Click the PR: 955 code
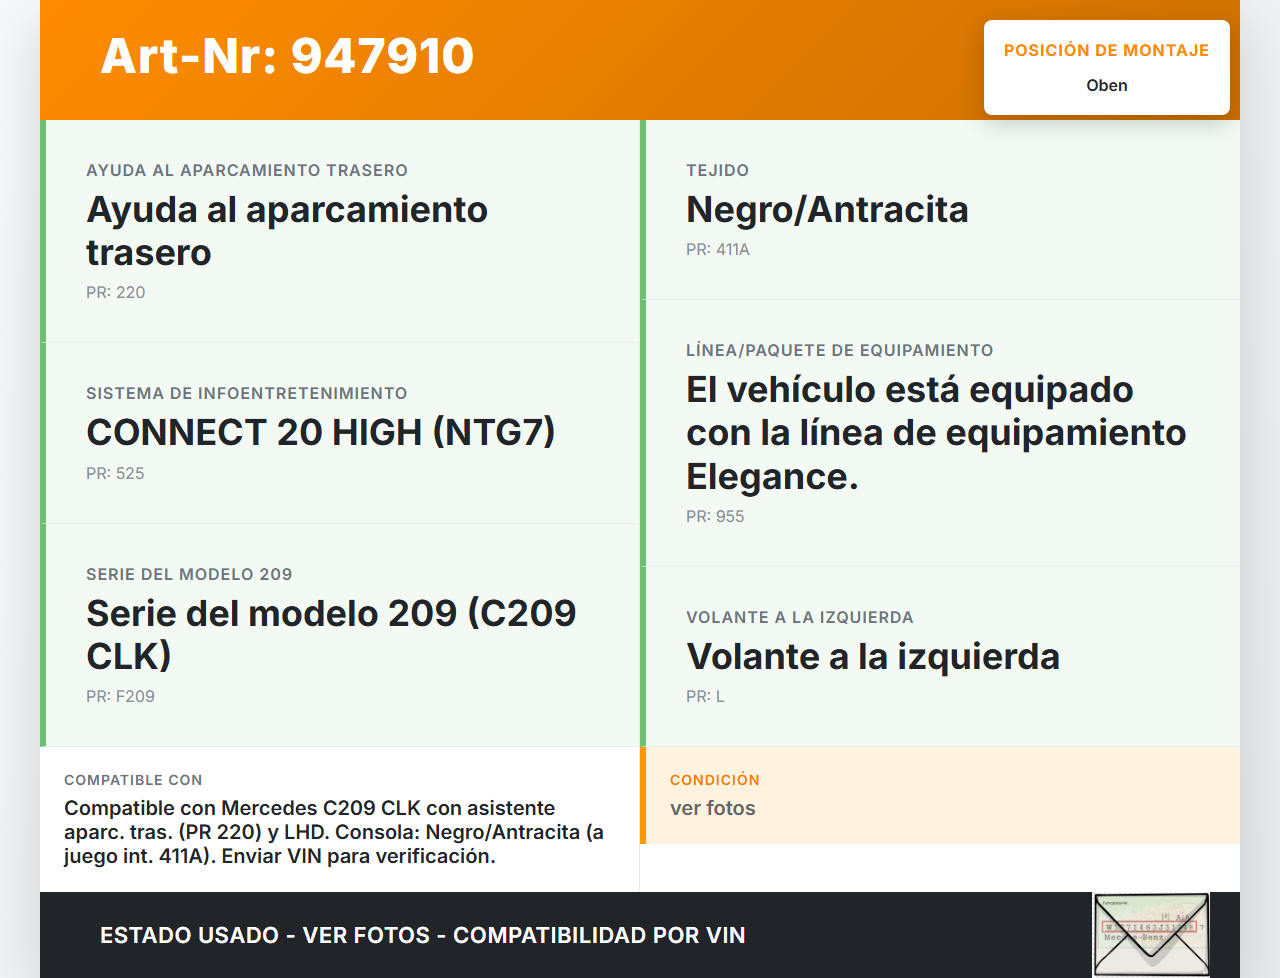Screen dimensions: 1280x978 [x=715, y=517]
